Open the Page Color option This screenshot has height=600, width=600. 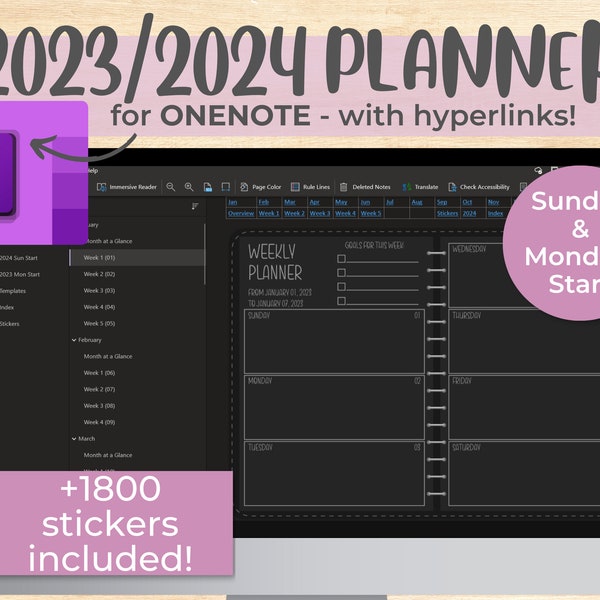click(261, 187)
